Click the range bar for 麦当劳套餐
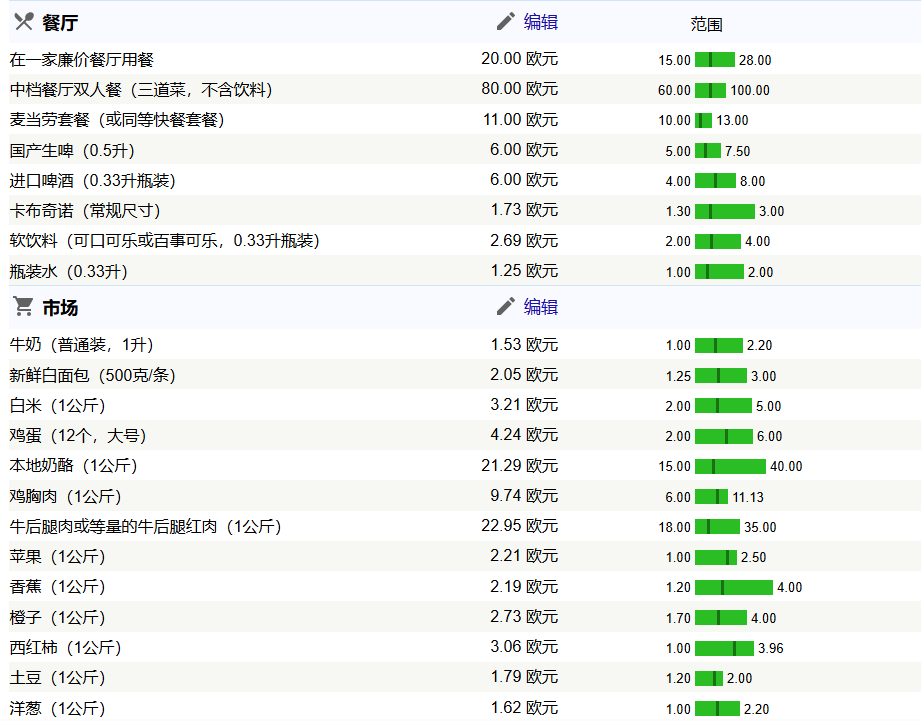The image size is (922, 721). (x=704, y=120)
